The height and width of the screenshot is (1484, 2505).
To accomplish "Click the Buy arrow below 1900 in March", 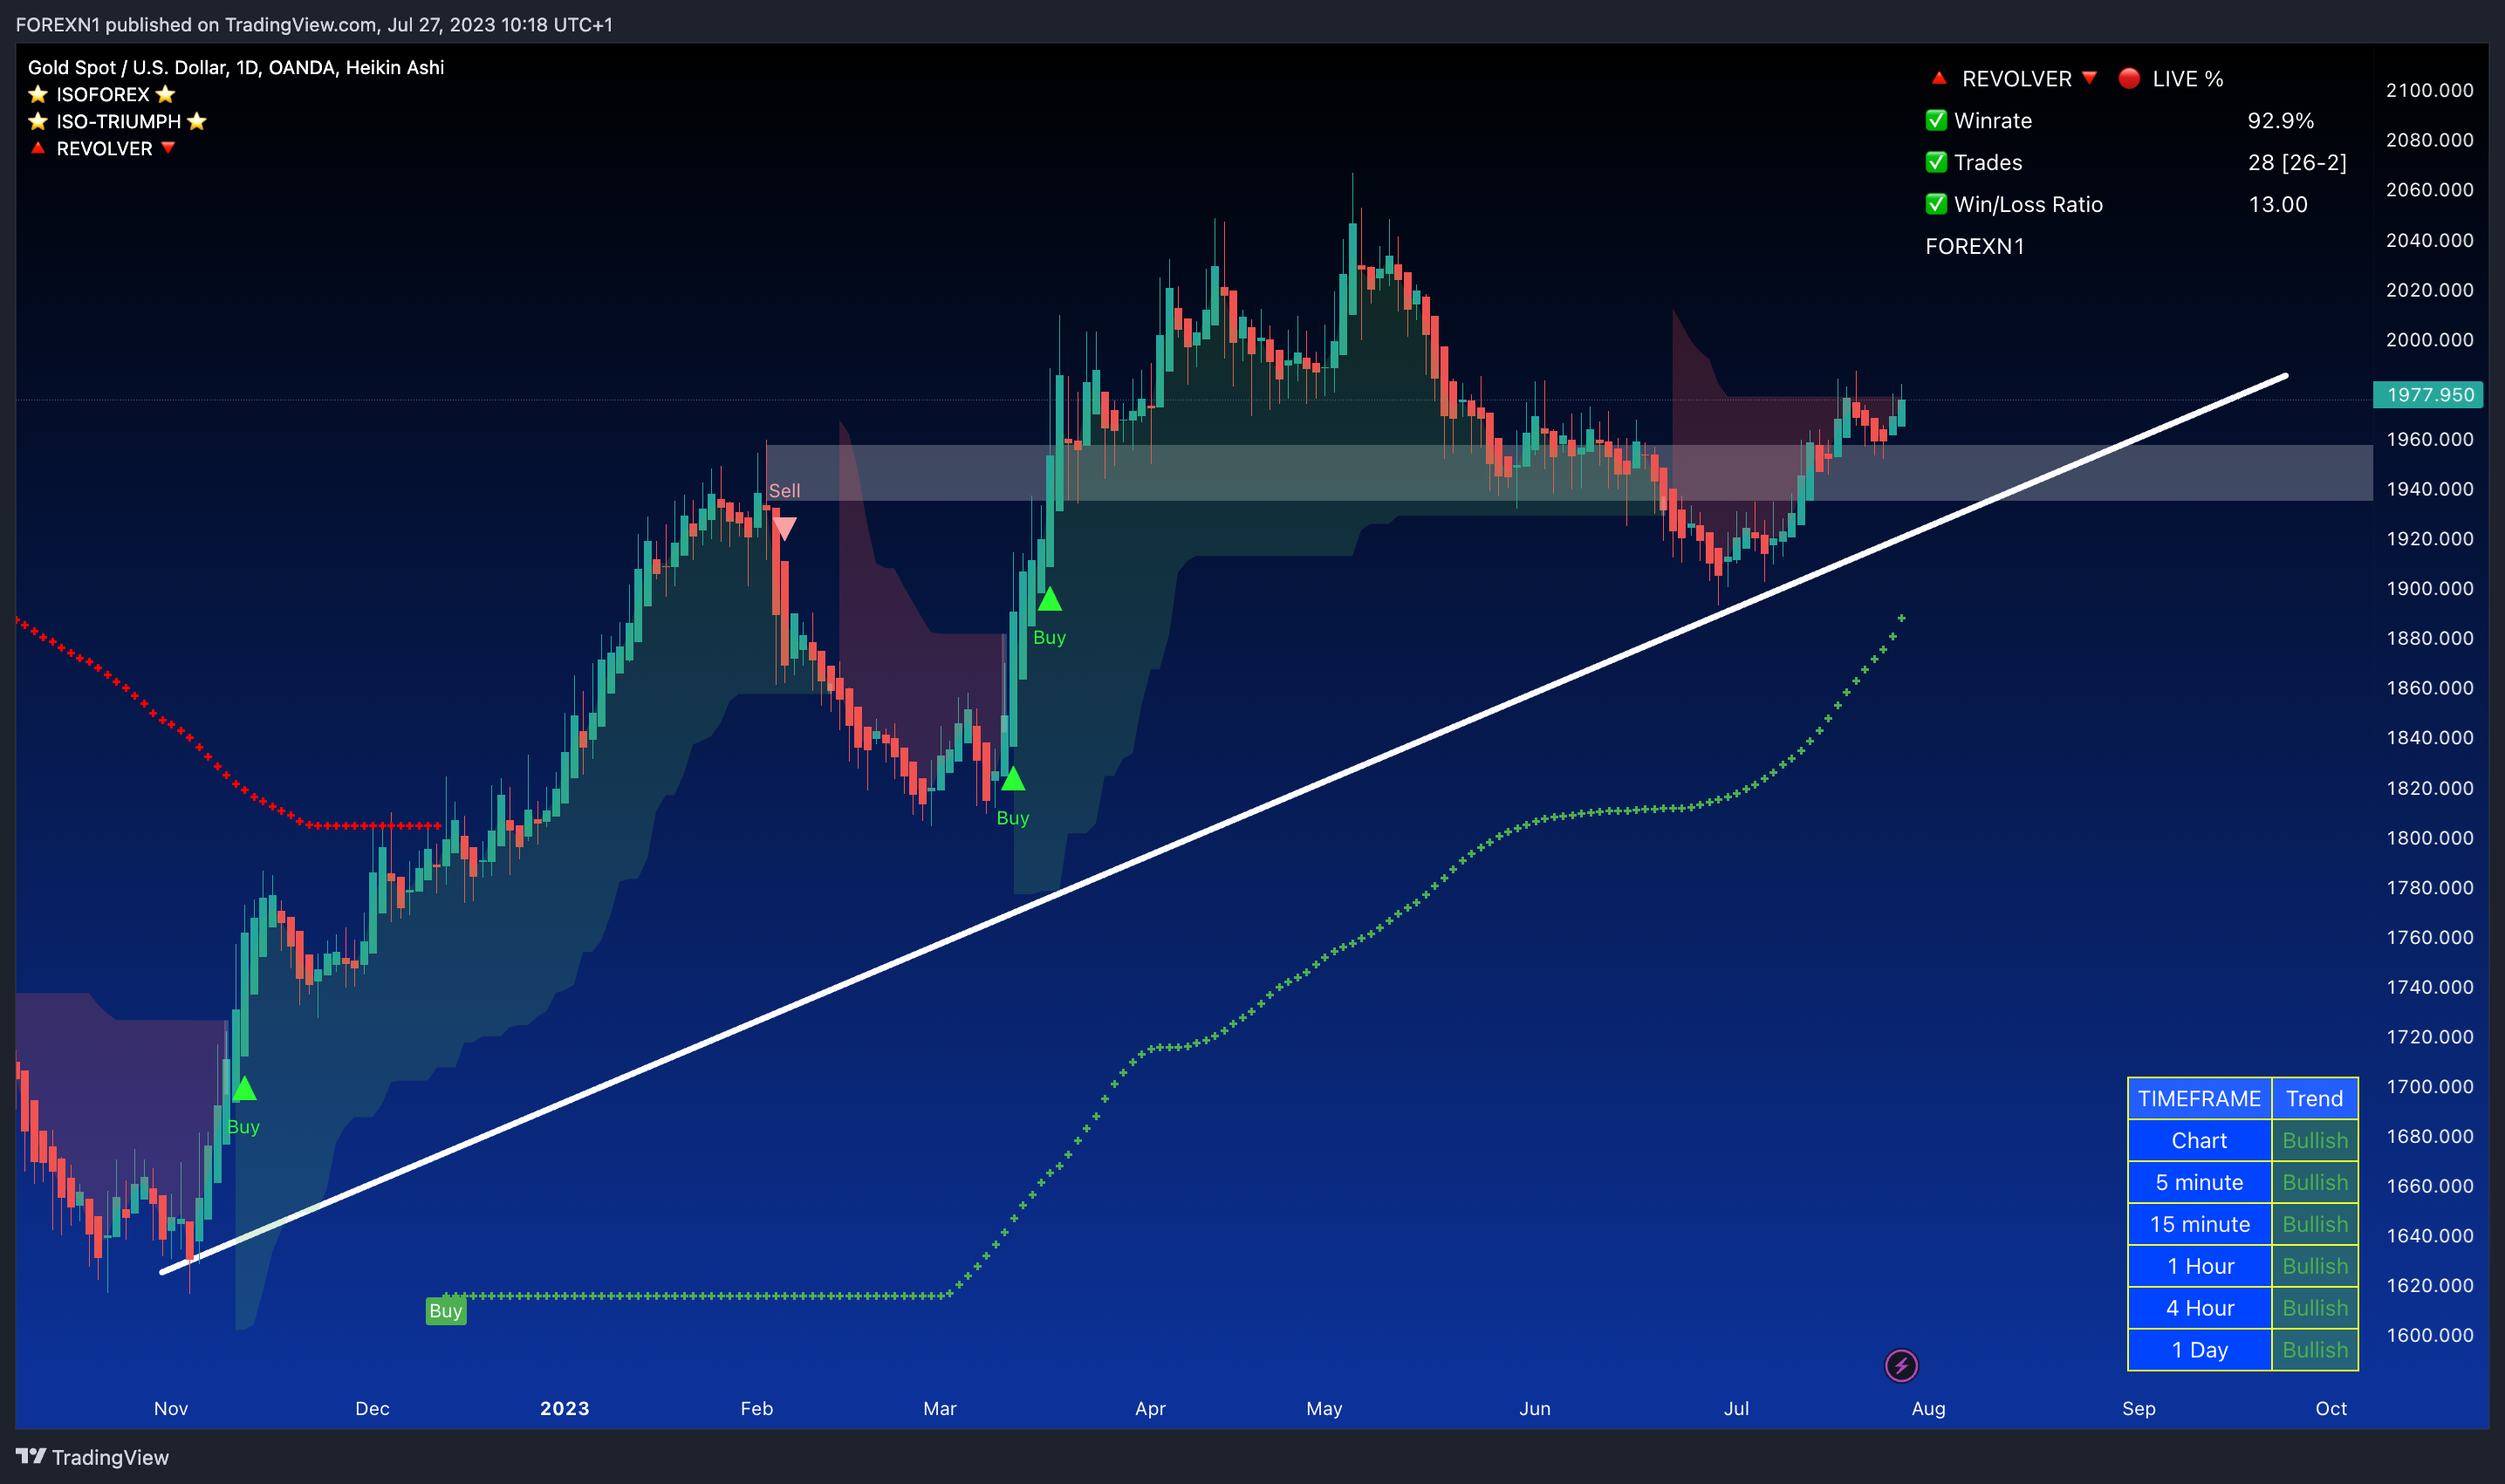I will 1049,599.
